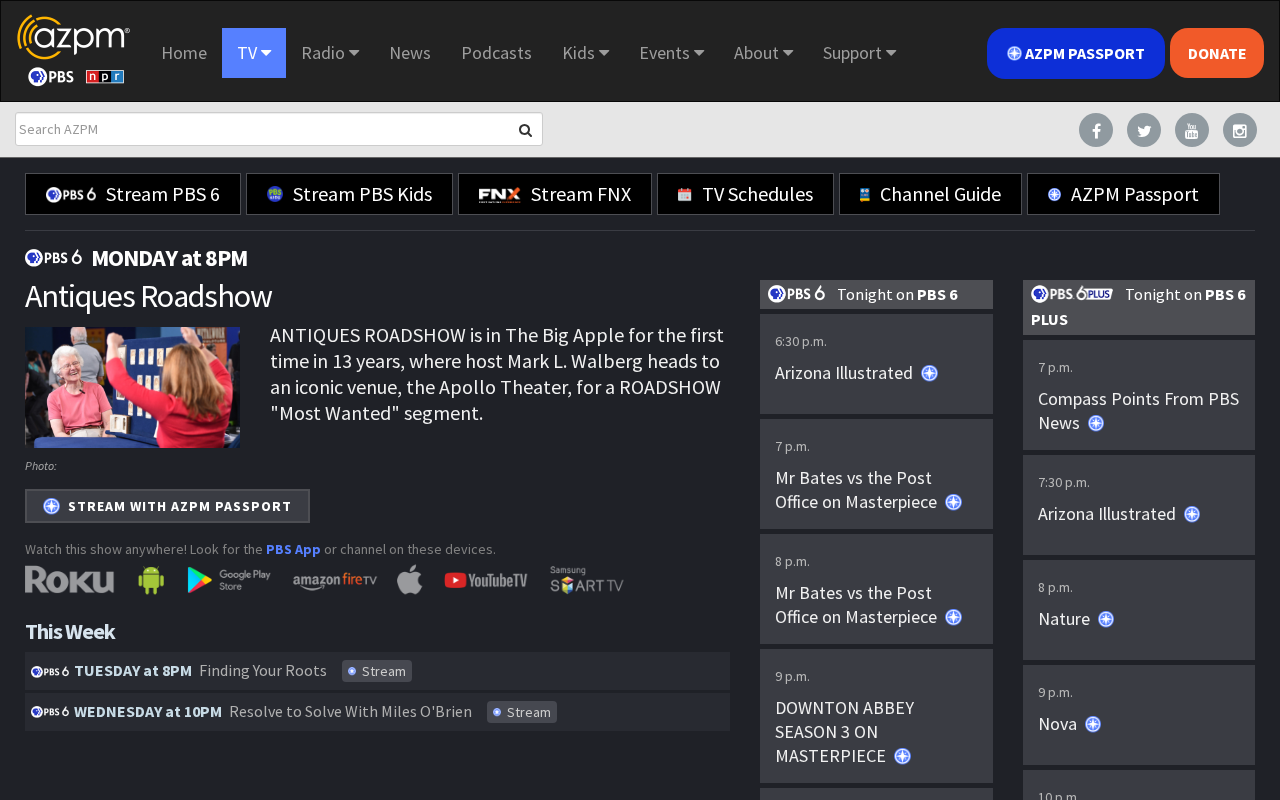This screenshot has height=800, width=1280.
Task: Open the News section
Action: tap(410, 53)
